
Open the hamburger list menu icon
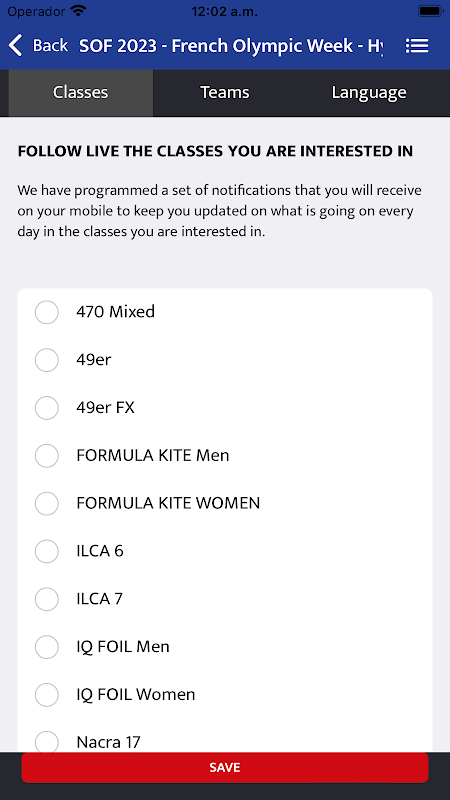tap(417, 46)
